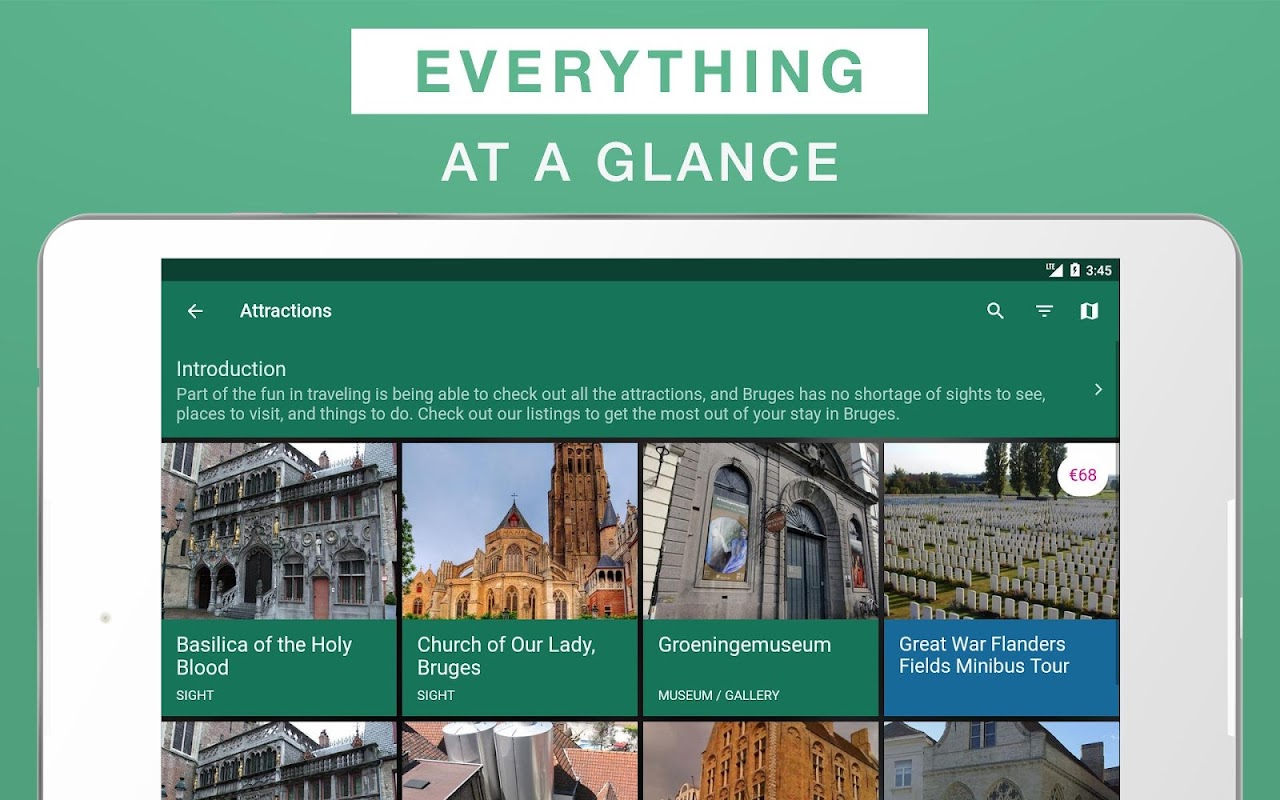Open second-row white gabled building thumbnail

[x=1001, y=760]
